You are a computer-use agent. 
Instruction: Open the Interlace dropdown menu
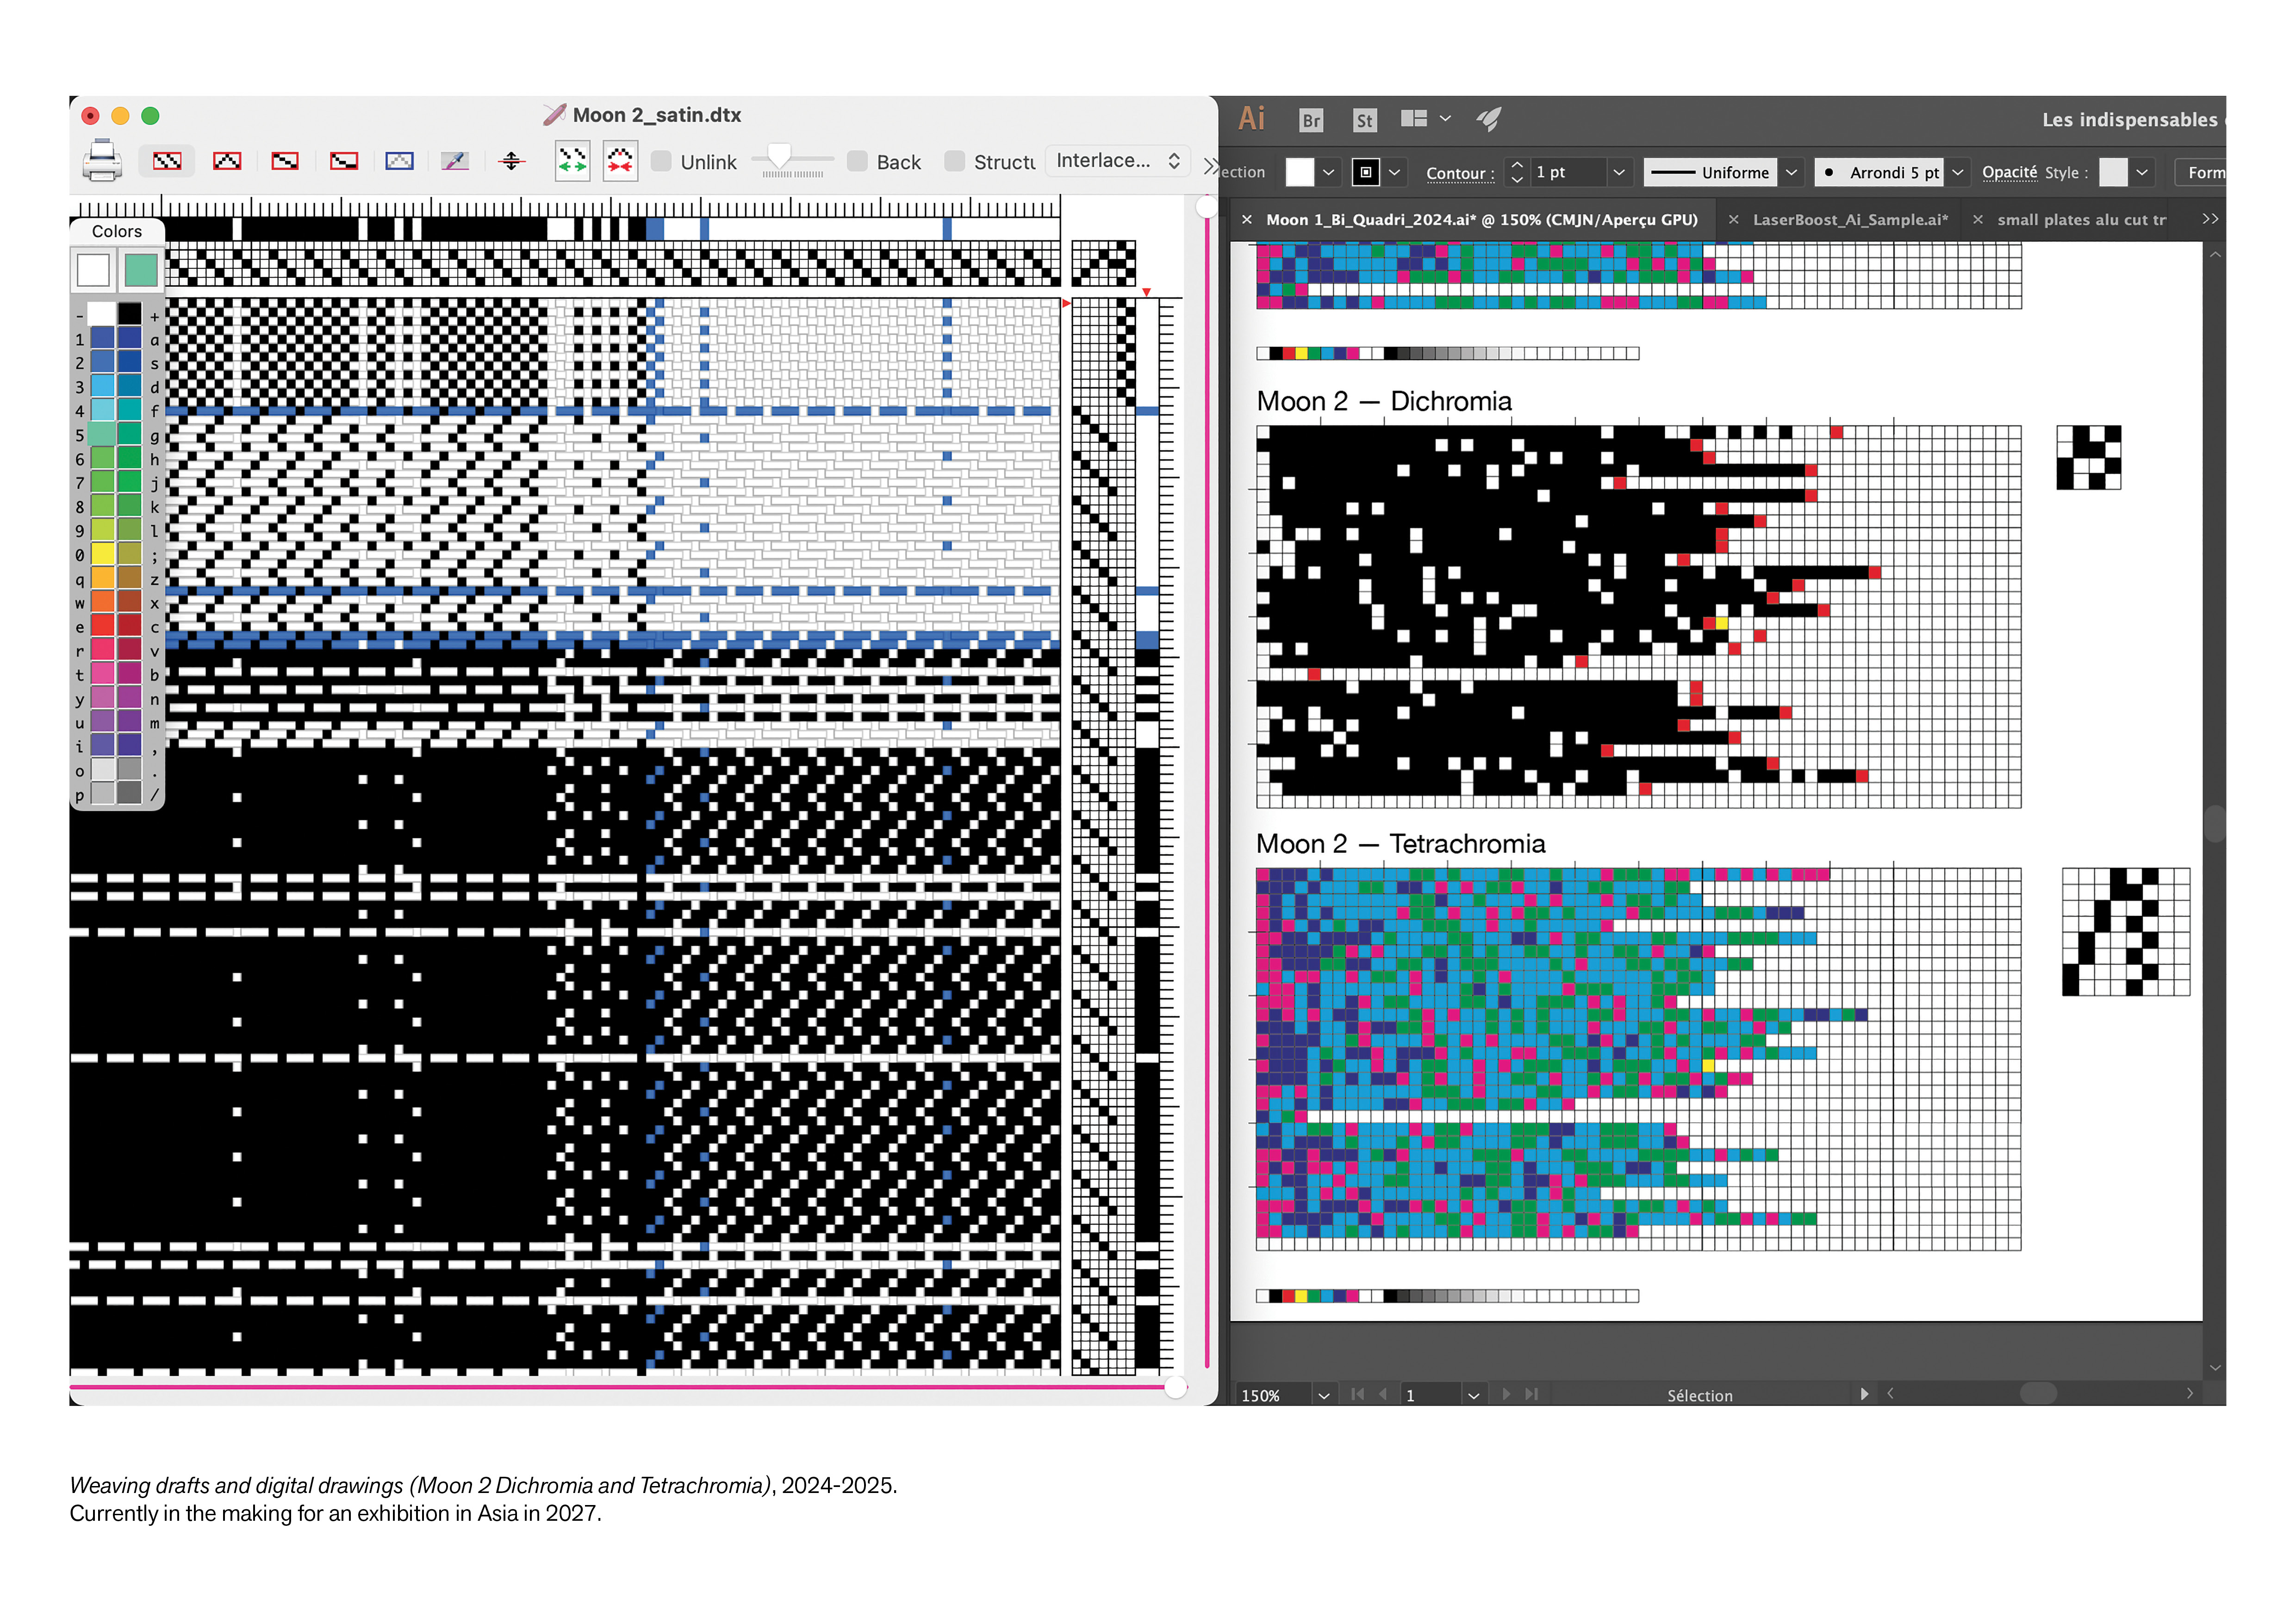click(1117, 161)
